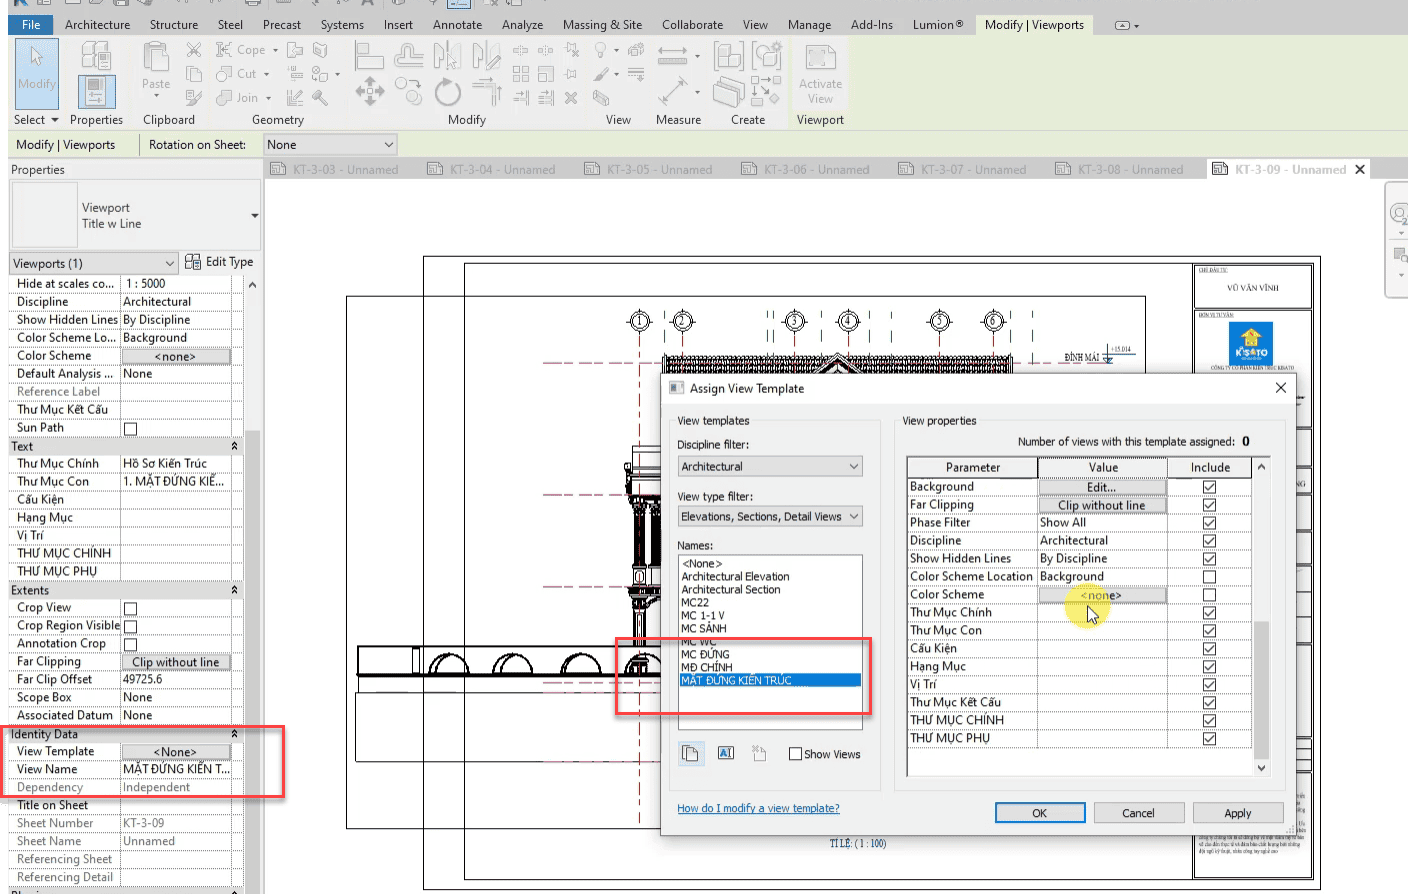Click the Demolish hammer icon
Image resolution: width=1408 pixels, height=894 pixels.
[320, 97]
